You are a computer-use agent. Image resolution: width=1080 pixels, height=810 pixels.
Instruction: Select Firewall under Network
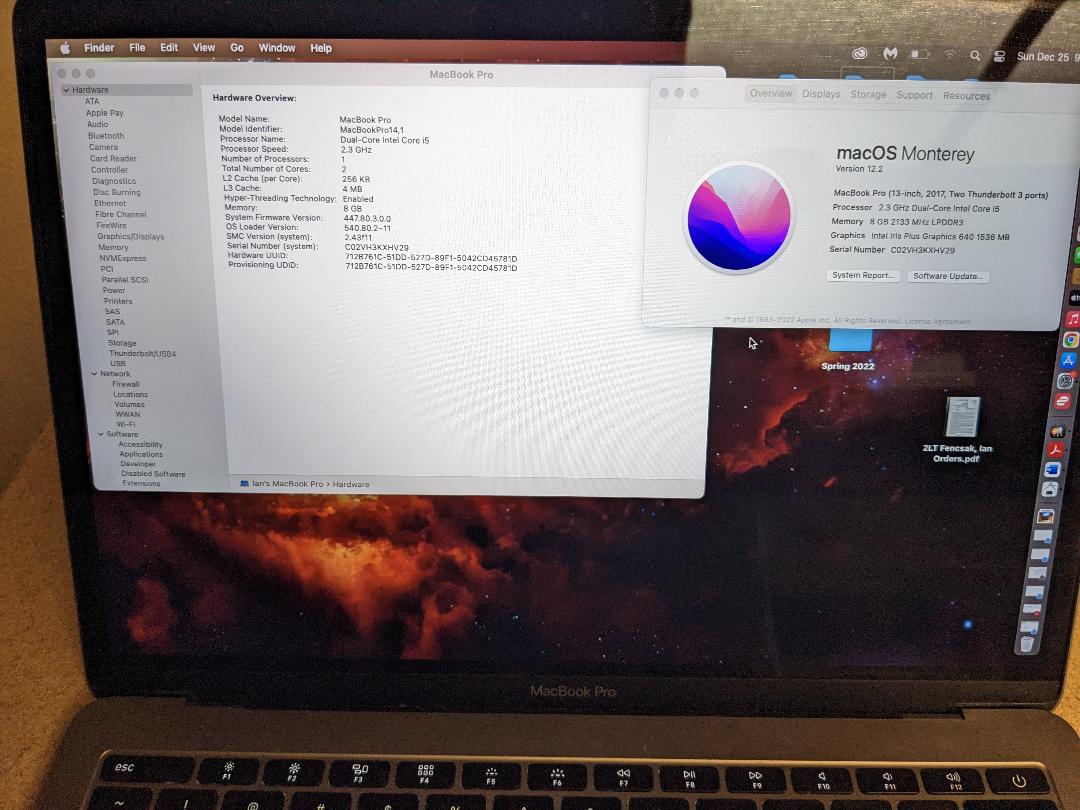tap(126, 384)
